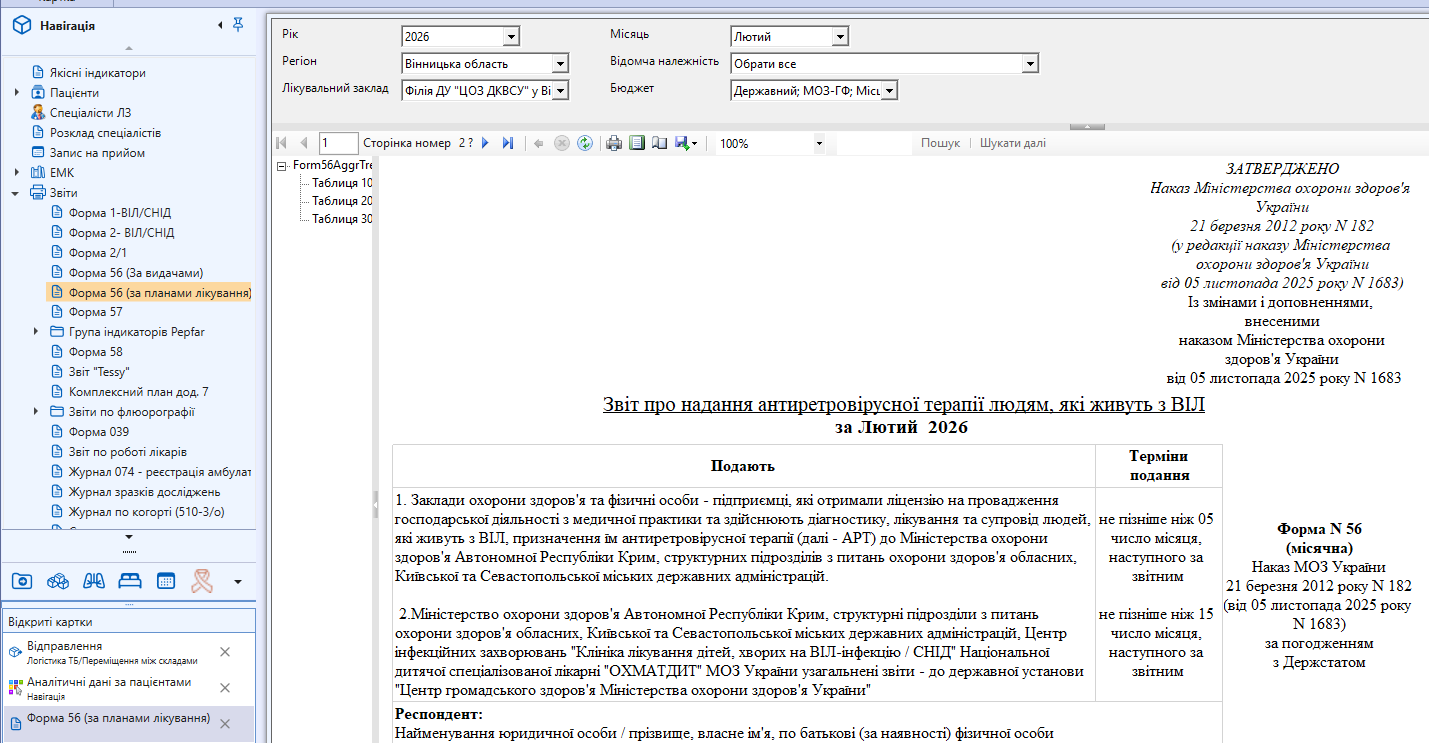Collapse the Form56AggrTre document map node
The height and width of the screenshot is (743, 1429).
pos(283,165)
